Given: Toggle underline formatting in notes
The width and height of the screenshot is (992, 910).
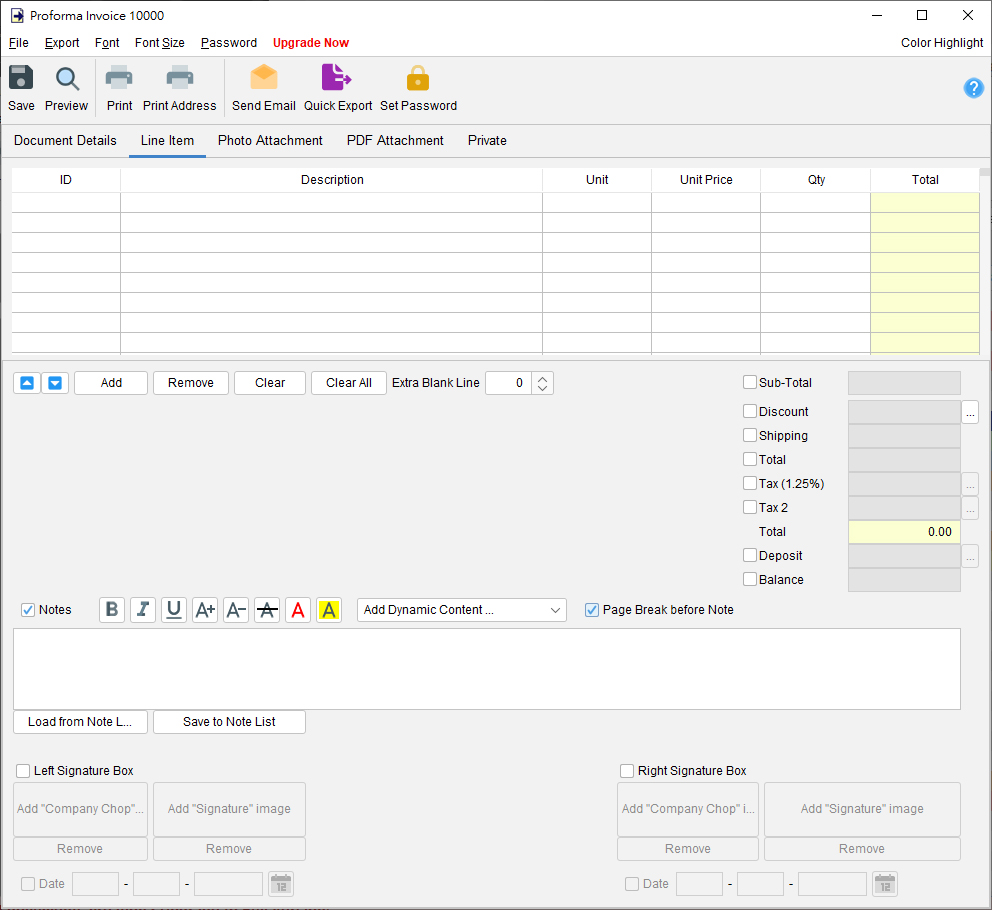Looking at the screenshot, I should (x=174, y=610).
